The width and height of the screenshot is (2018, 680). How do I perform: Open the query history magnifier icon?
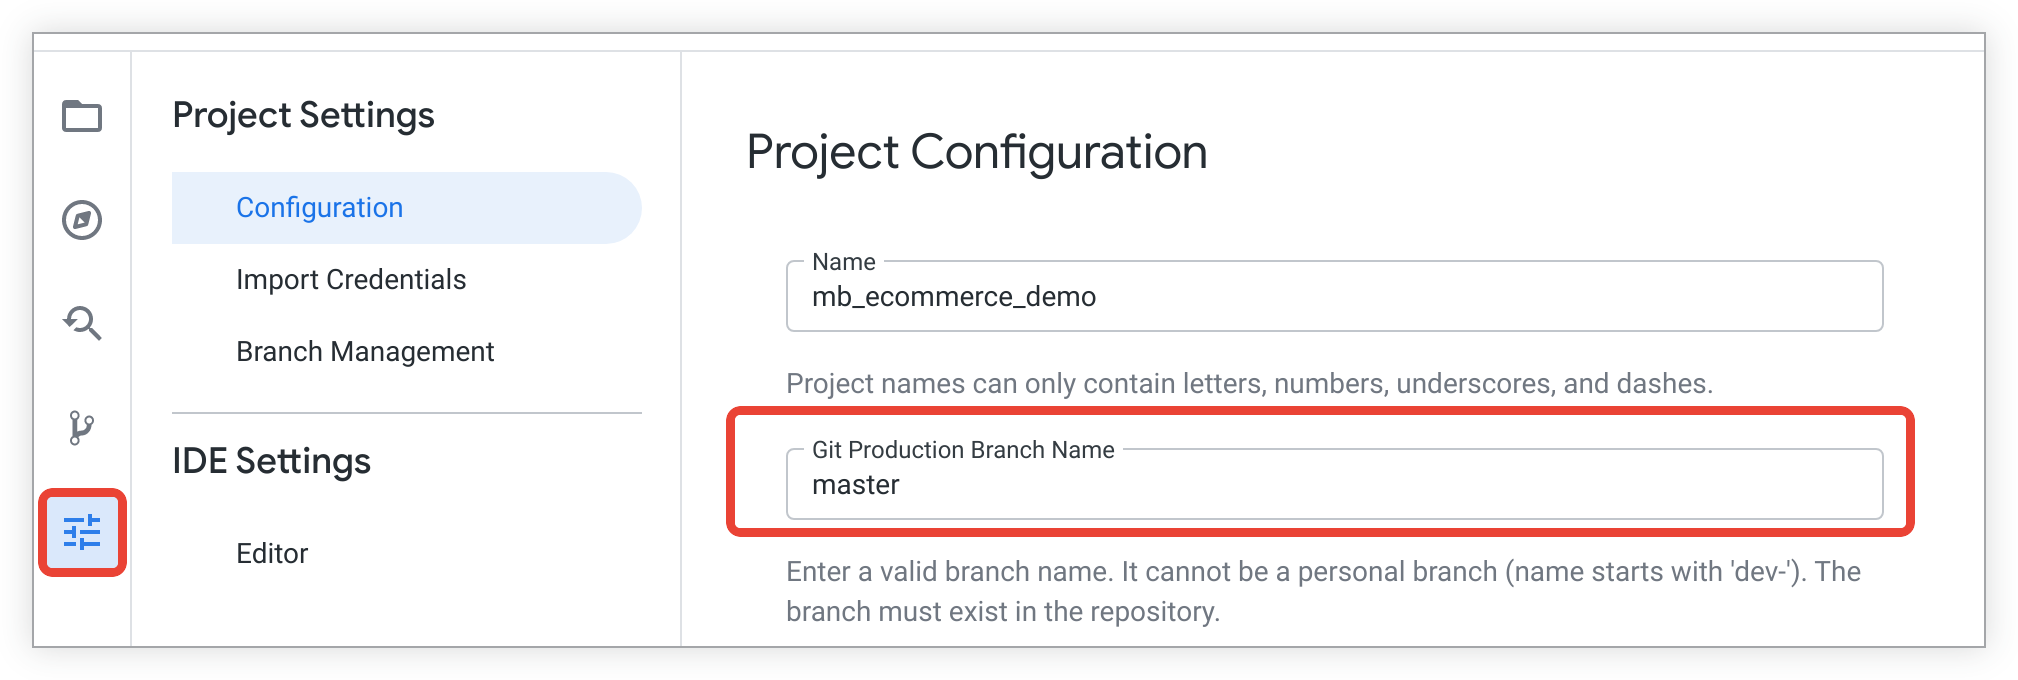point(82,323)
